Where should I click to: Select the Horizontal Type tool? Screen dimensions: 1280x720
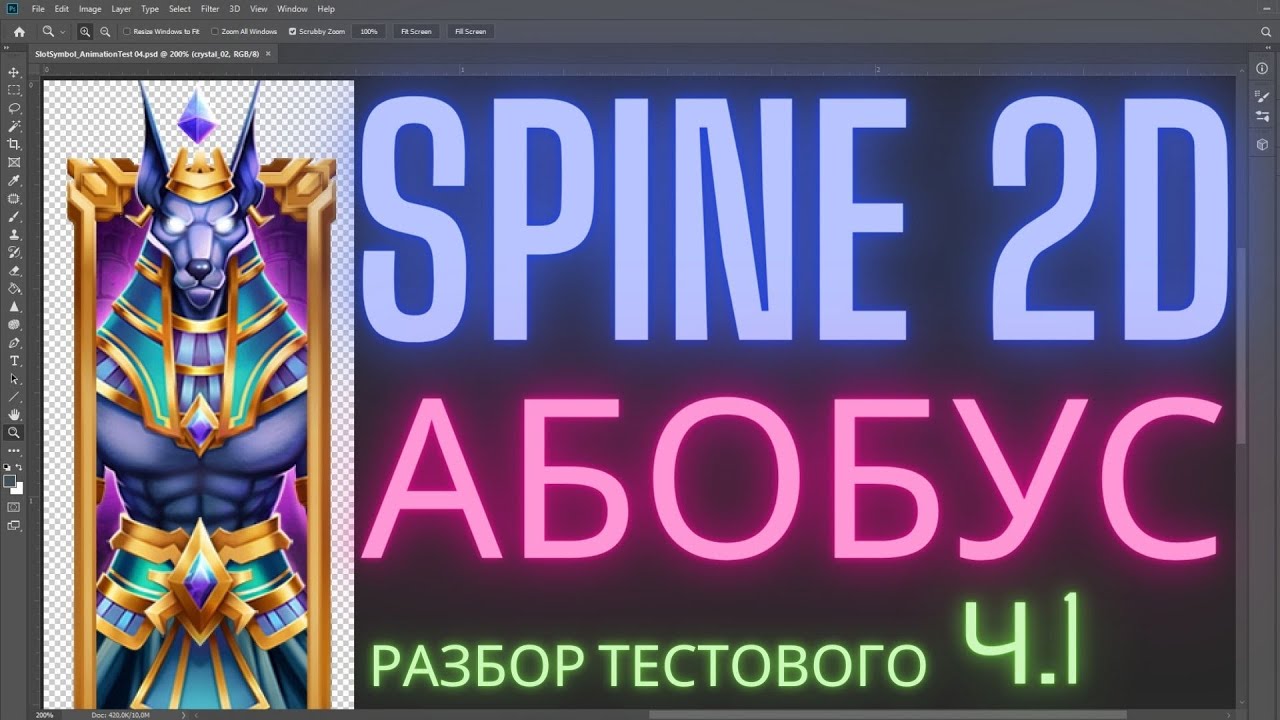[x=14, y=360]
